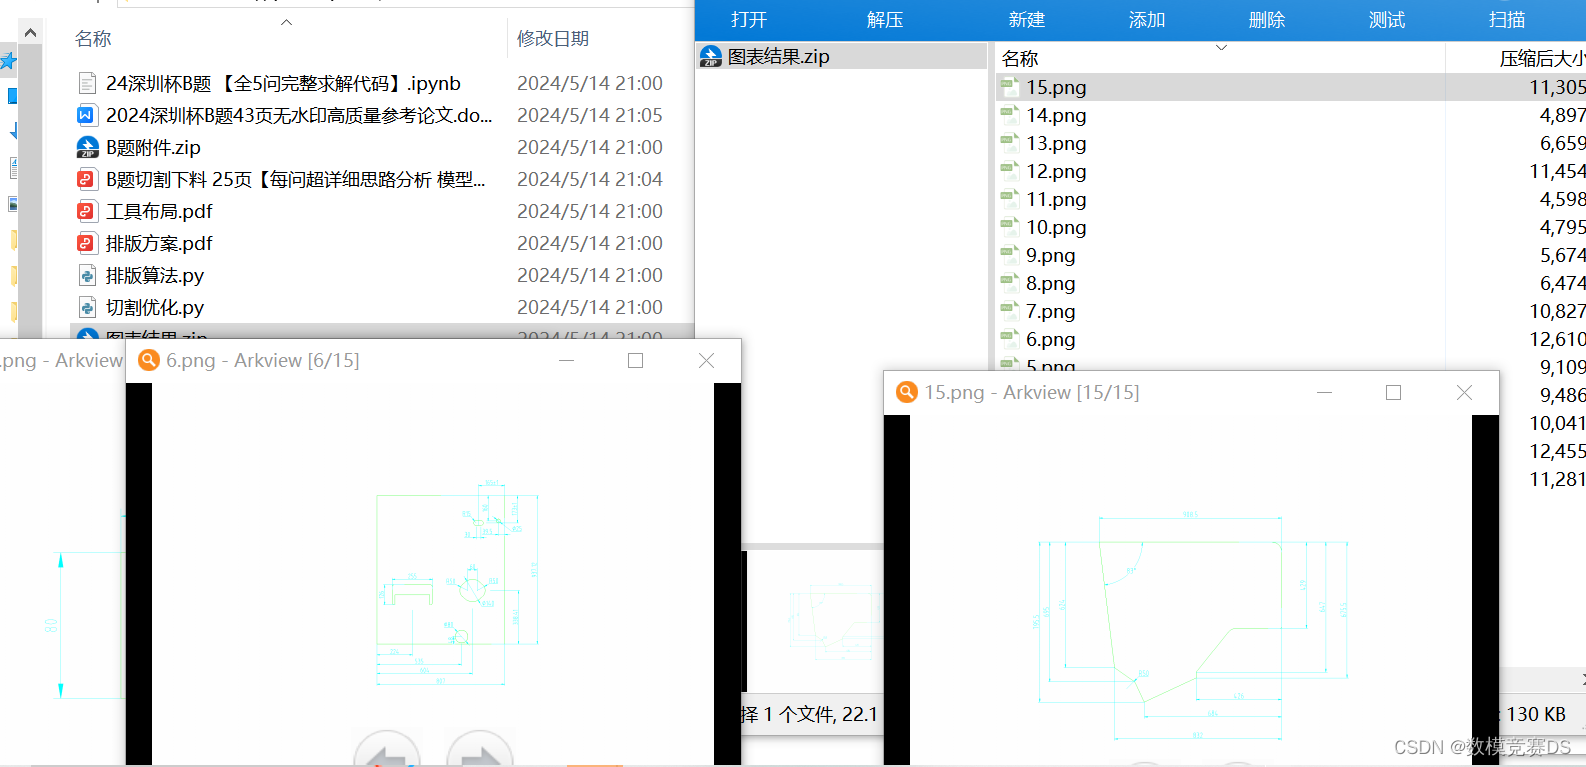
Task: Minimize the 6.png Arkview window
Action: [x=566, y=360]
